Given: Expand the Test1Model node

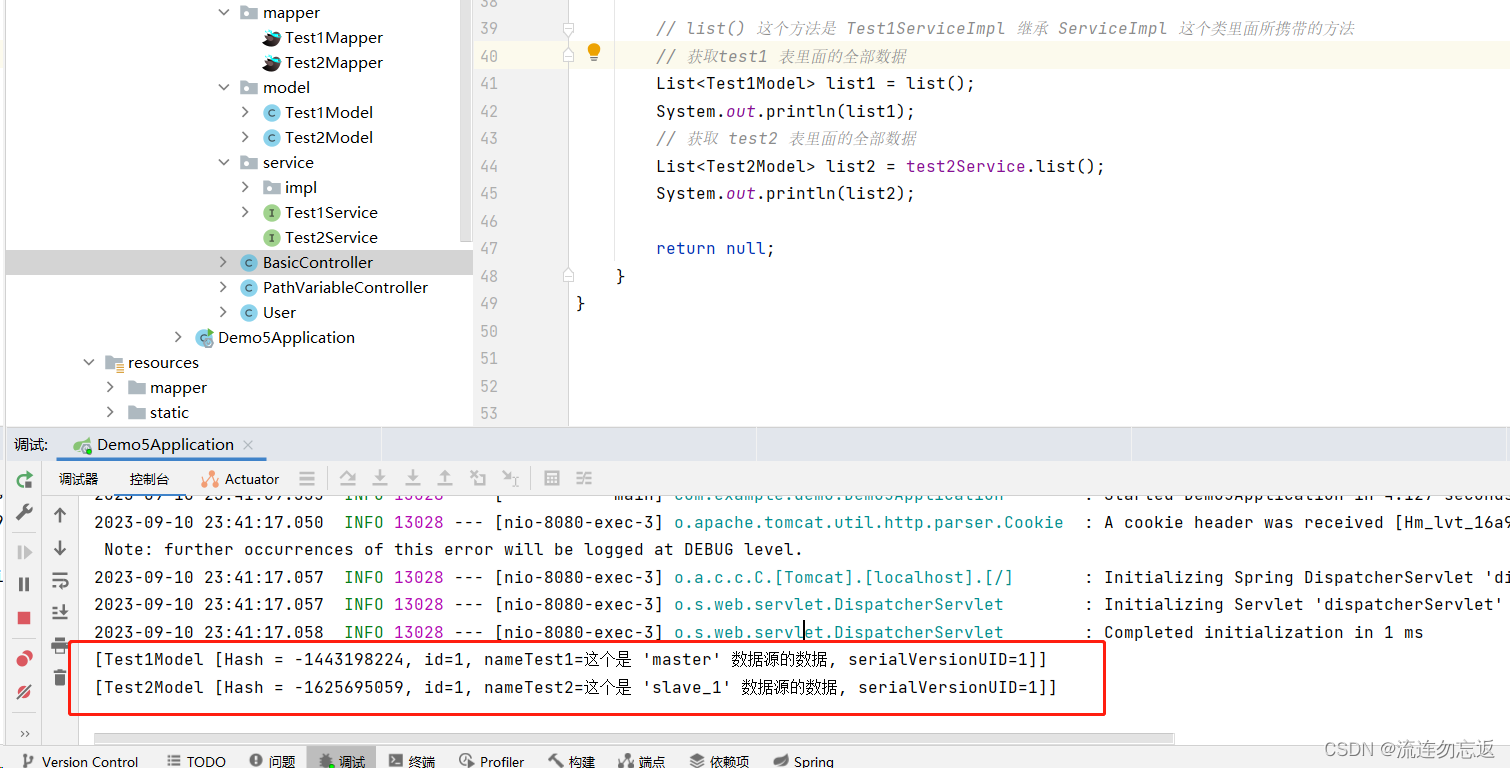Looking at the screenshot, I should [x=245, y=112].
